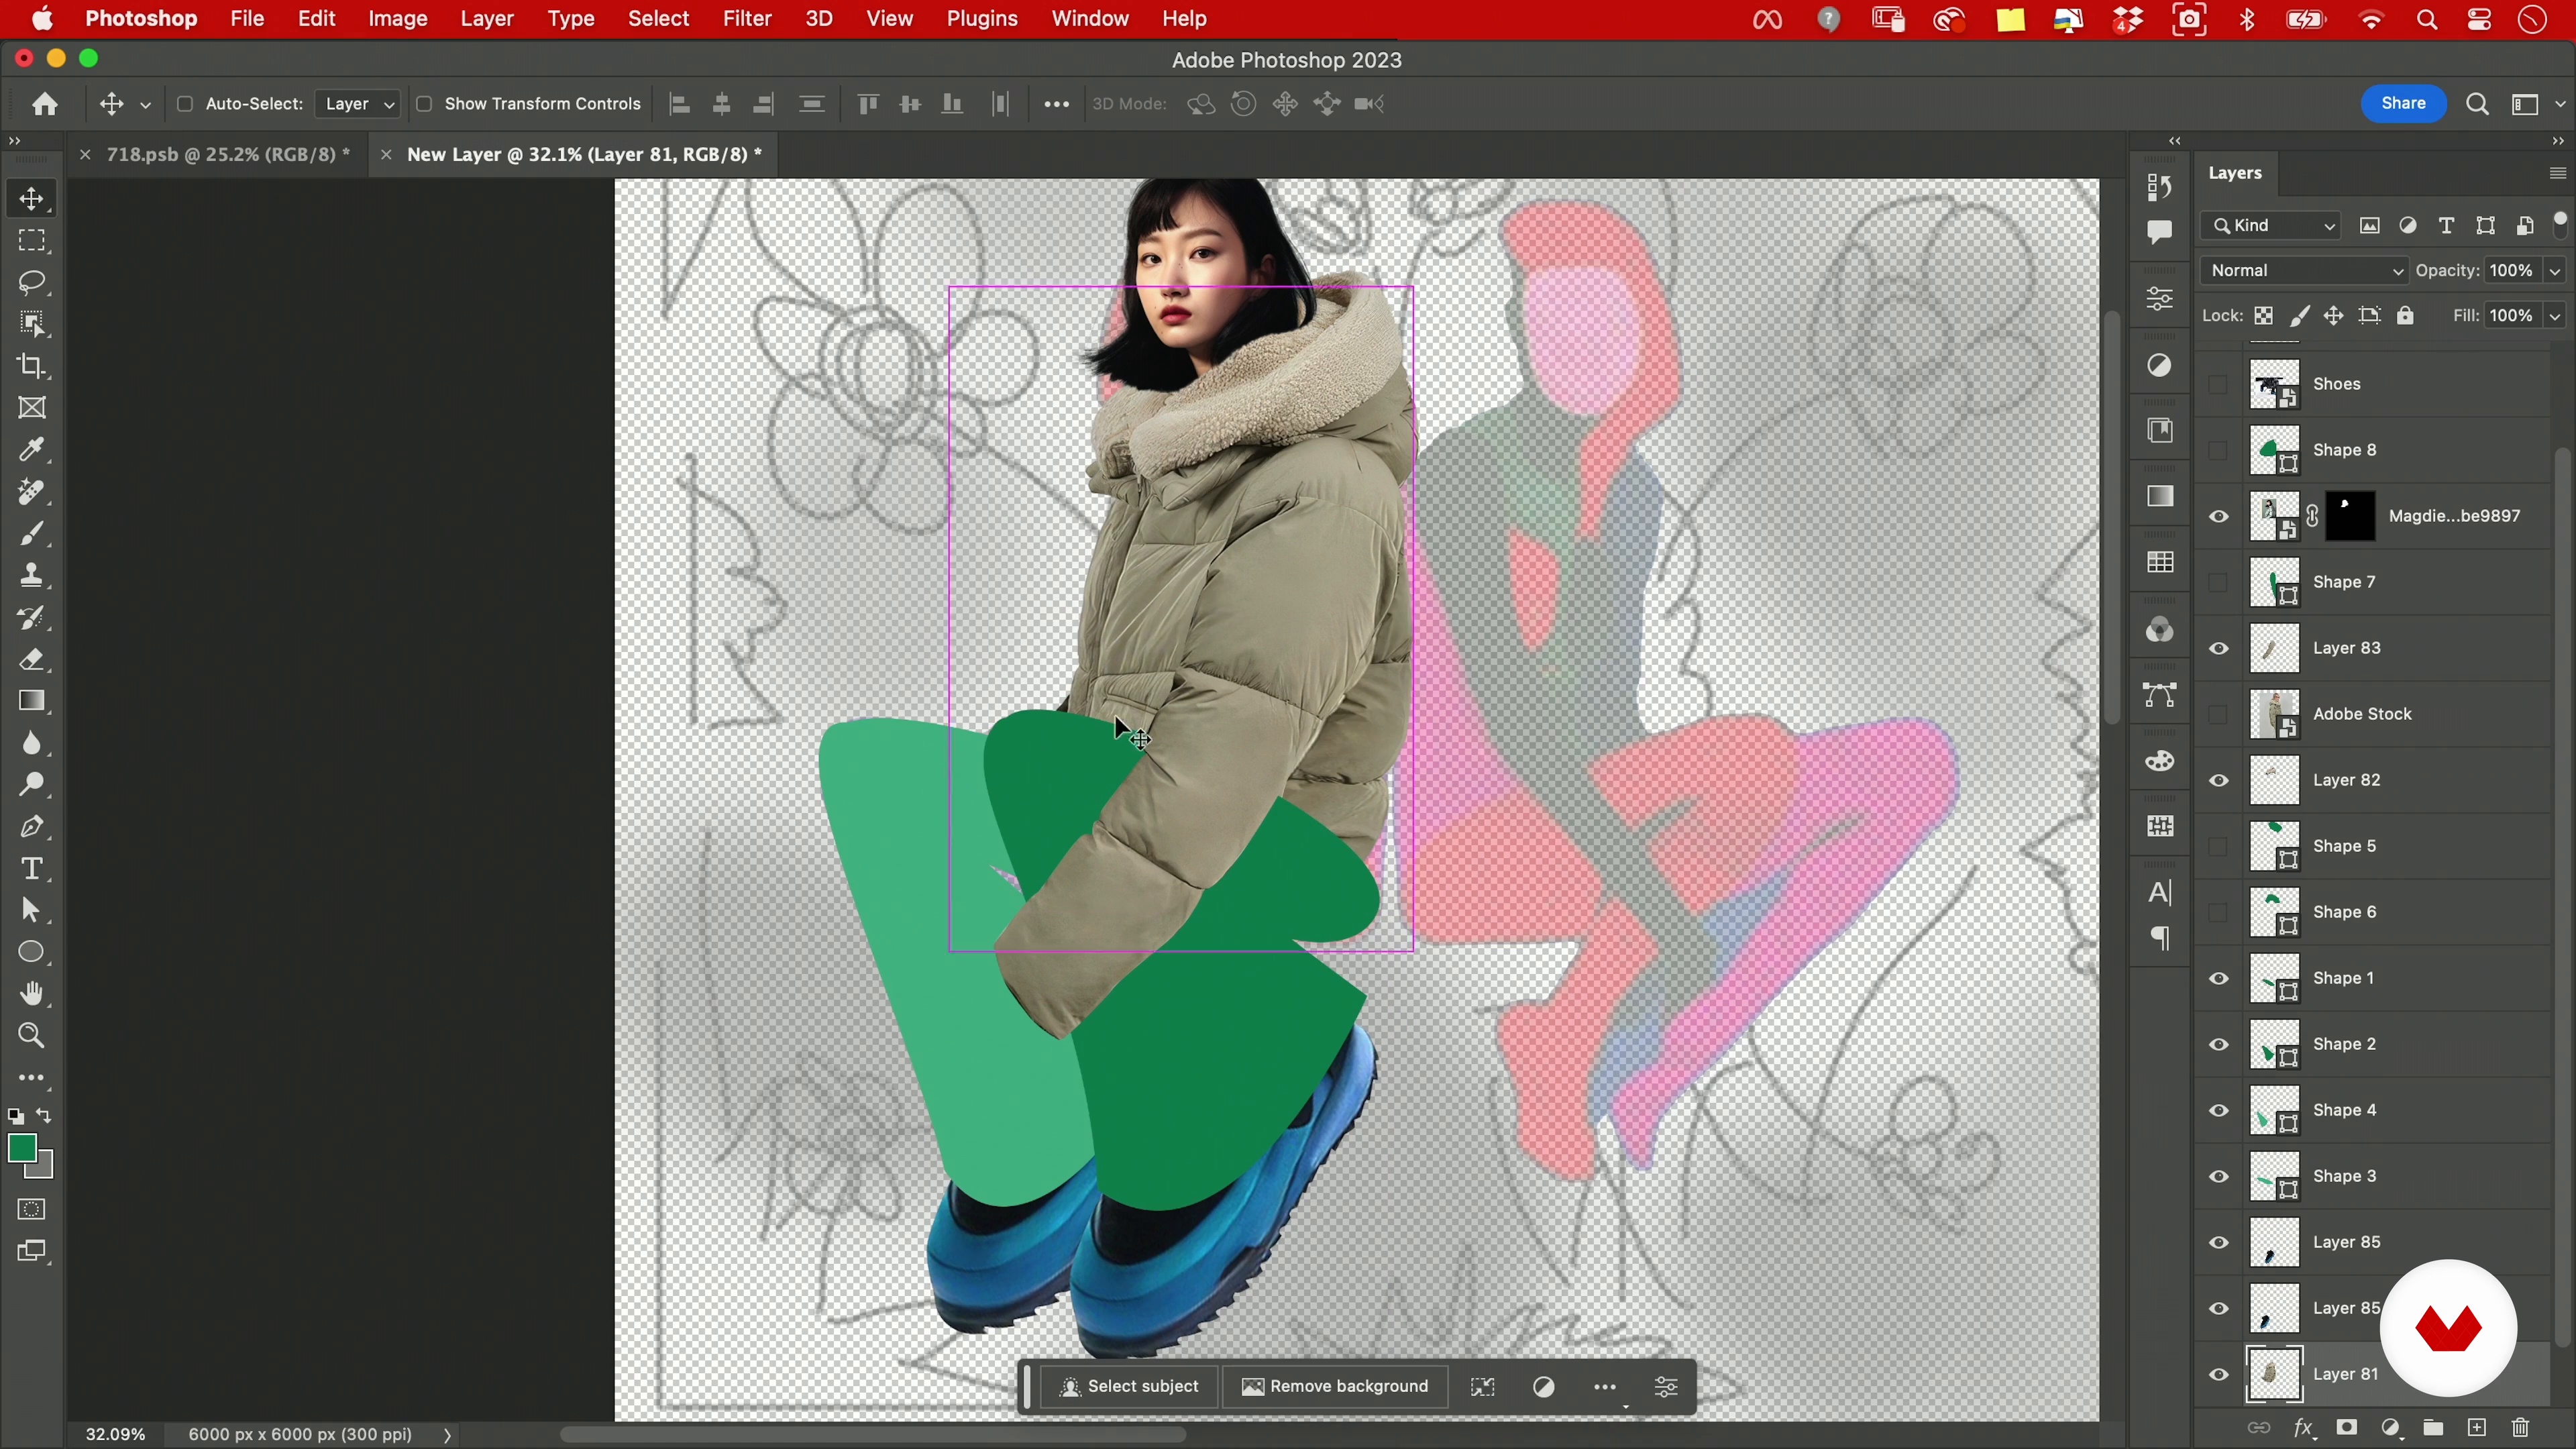Enable Show Transform Controls checkbox
The image size is (2576, 1449).
click(x=424, y=104)
